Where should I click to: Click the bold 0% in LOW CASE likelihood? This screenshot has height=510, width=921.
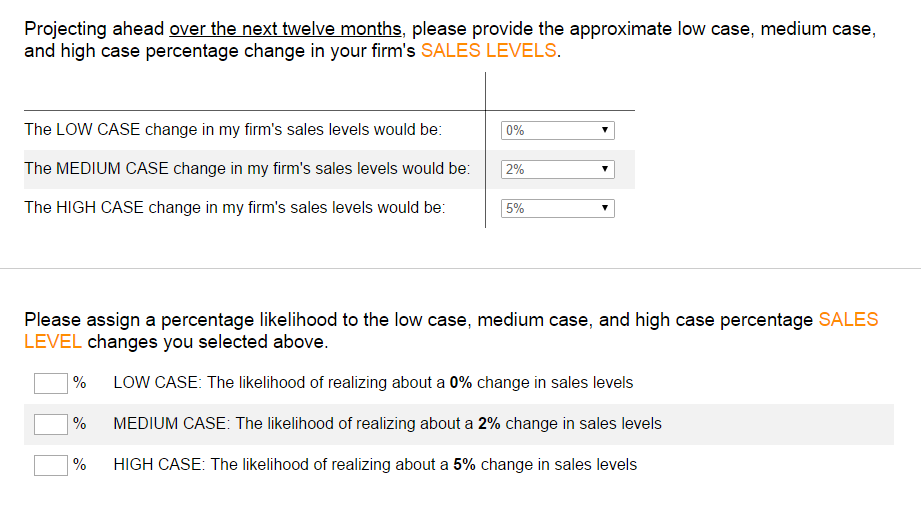tap(461, 382)
